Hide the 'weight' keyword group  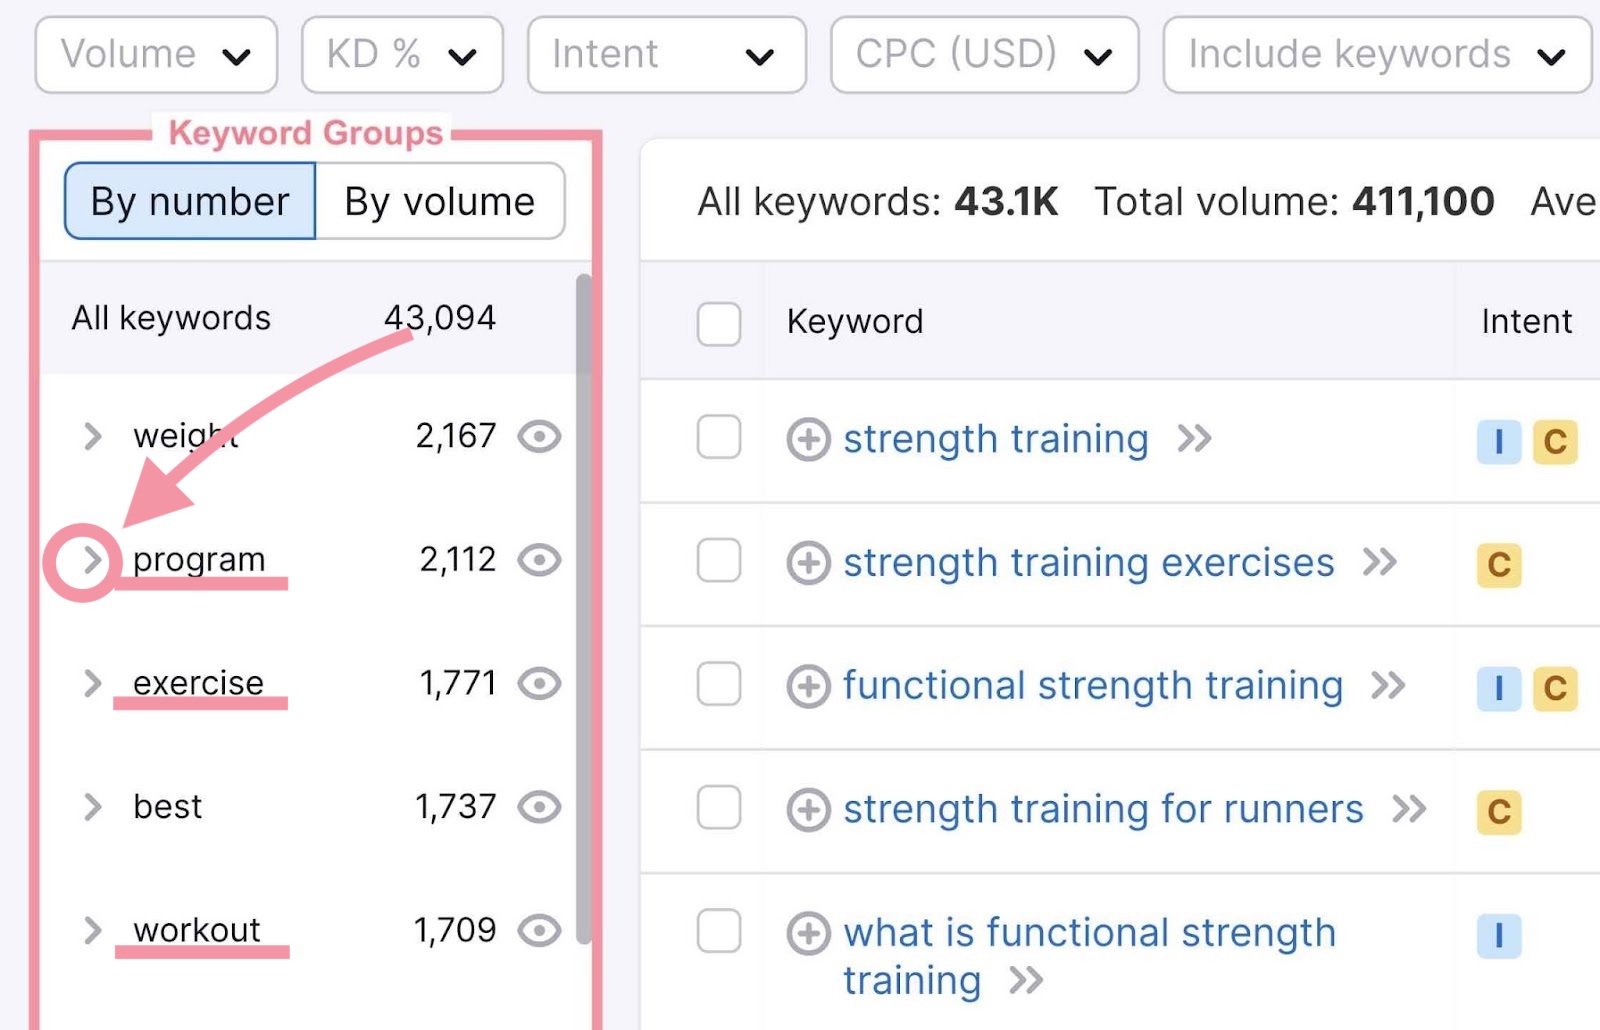pos(540,436)
